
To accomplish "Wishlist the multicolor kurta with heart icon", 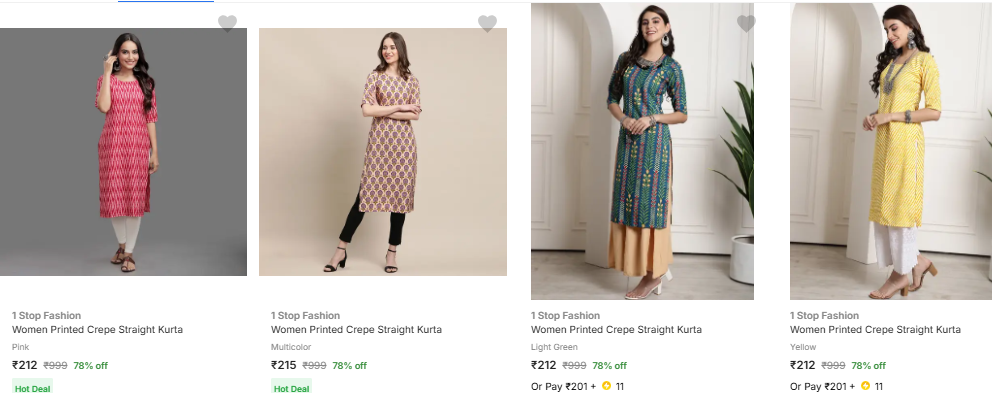I will pos(487,23).
